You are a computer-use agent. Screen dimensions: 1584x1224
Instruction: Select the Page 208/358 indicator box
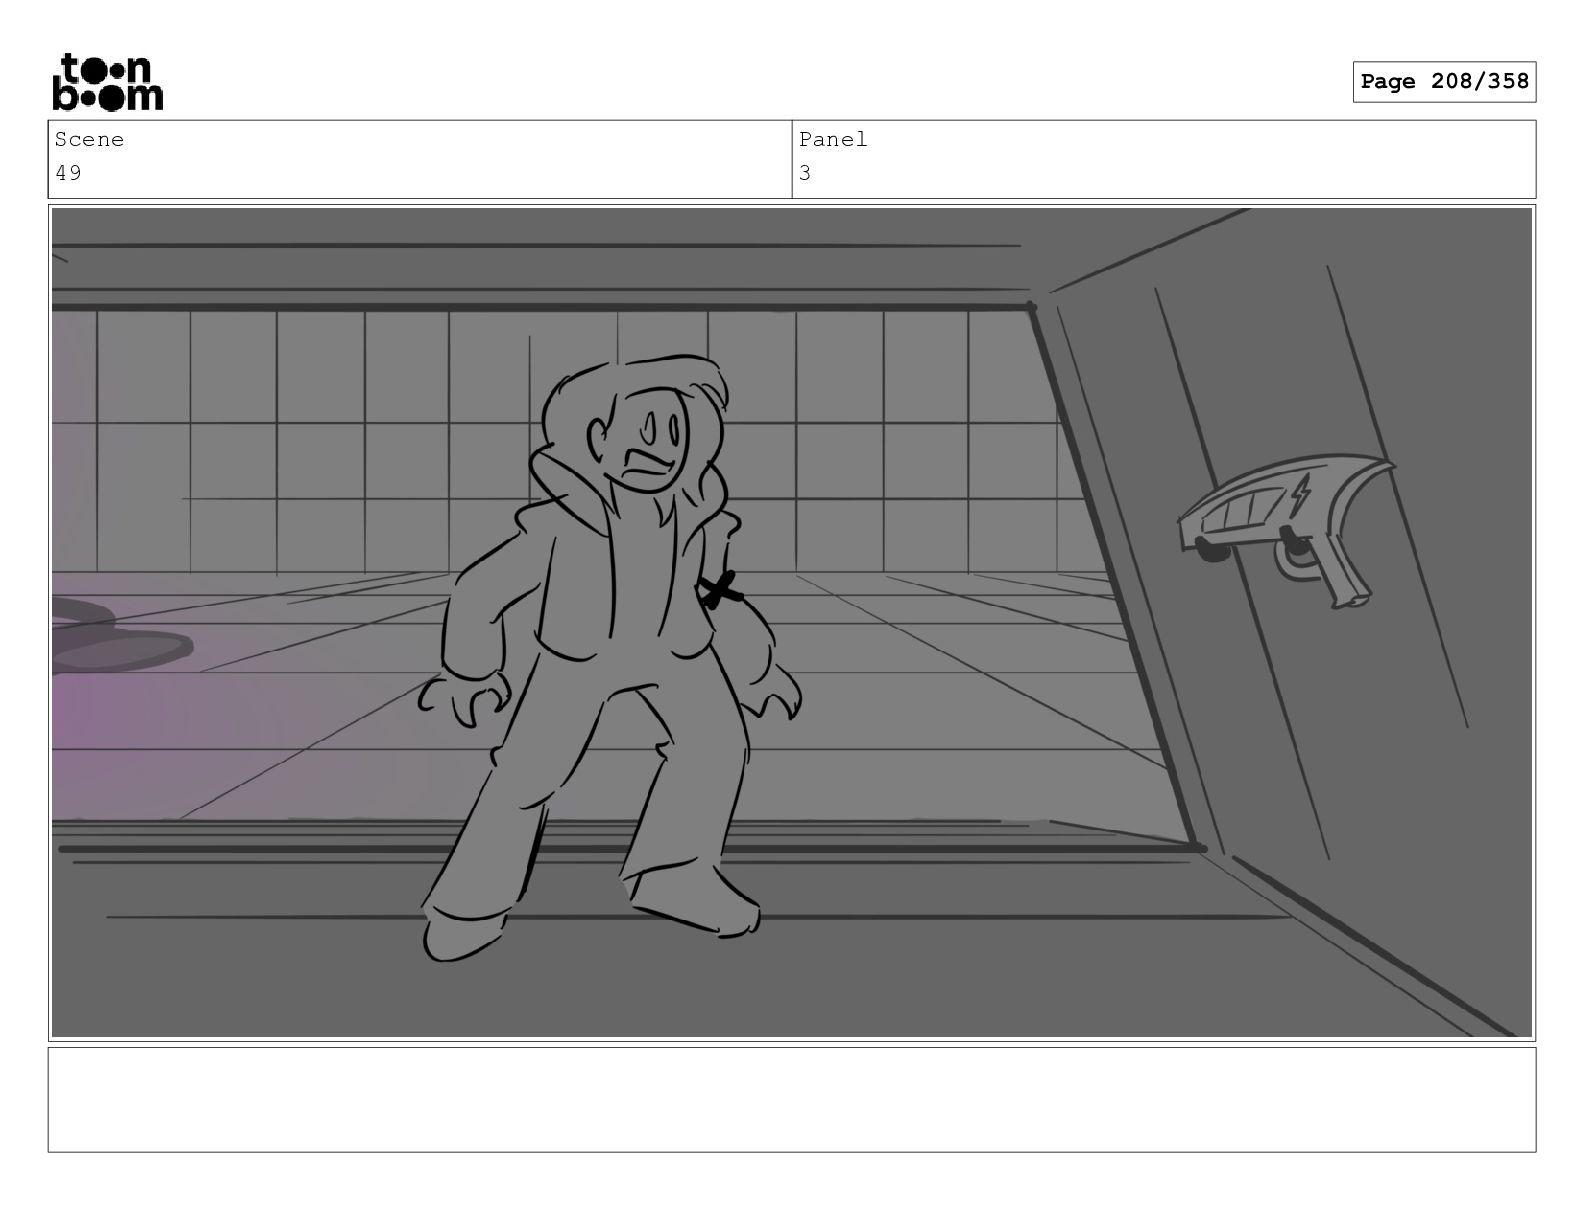[x=1444, y=82]
